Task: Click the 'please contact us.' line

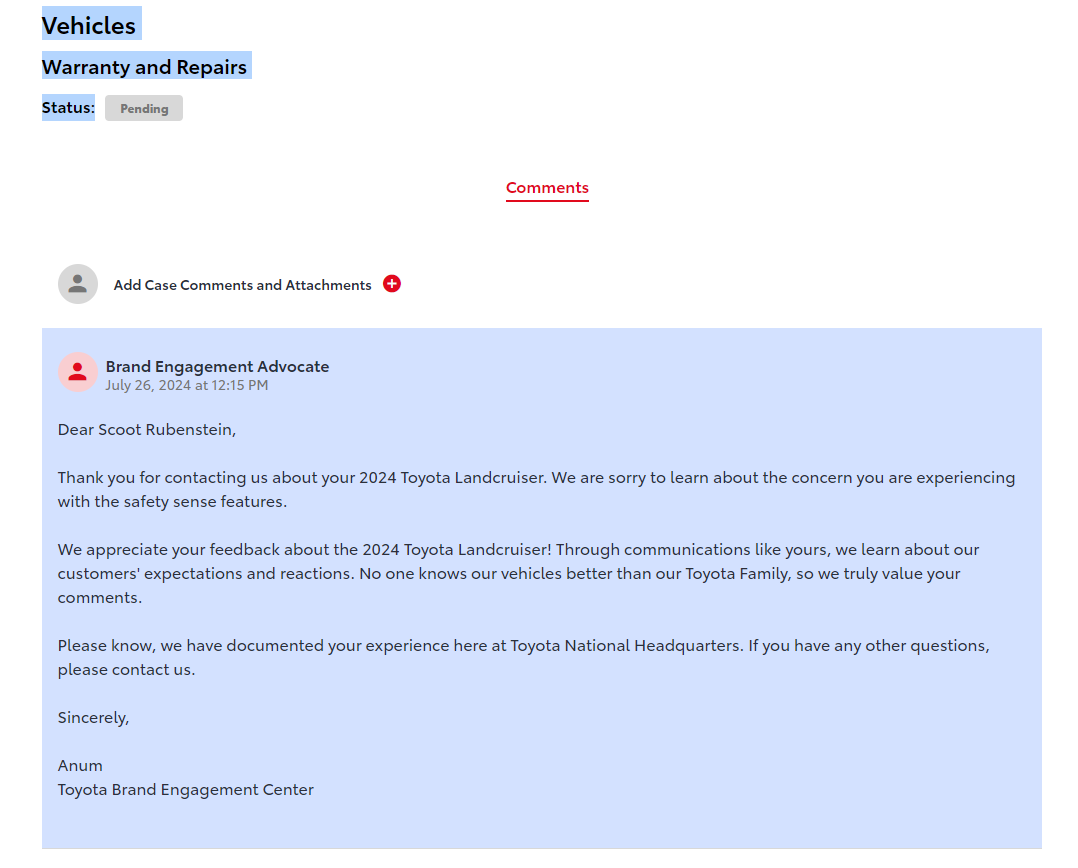Action: [x=126, y=670]
